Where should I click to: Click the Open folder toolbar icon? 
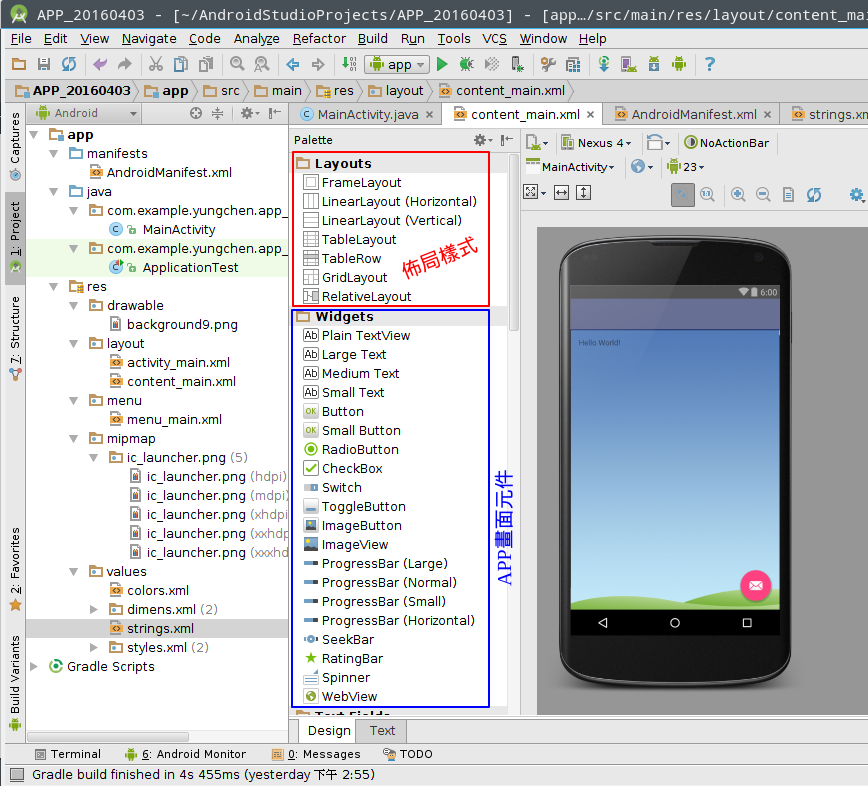pyautogui.click(x=19, y=64)
